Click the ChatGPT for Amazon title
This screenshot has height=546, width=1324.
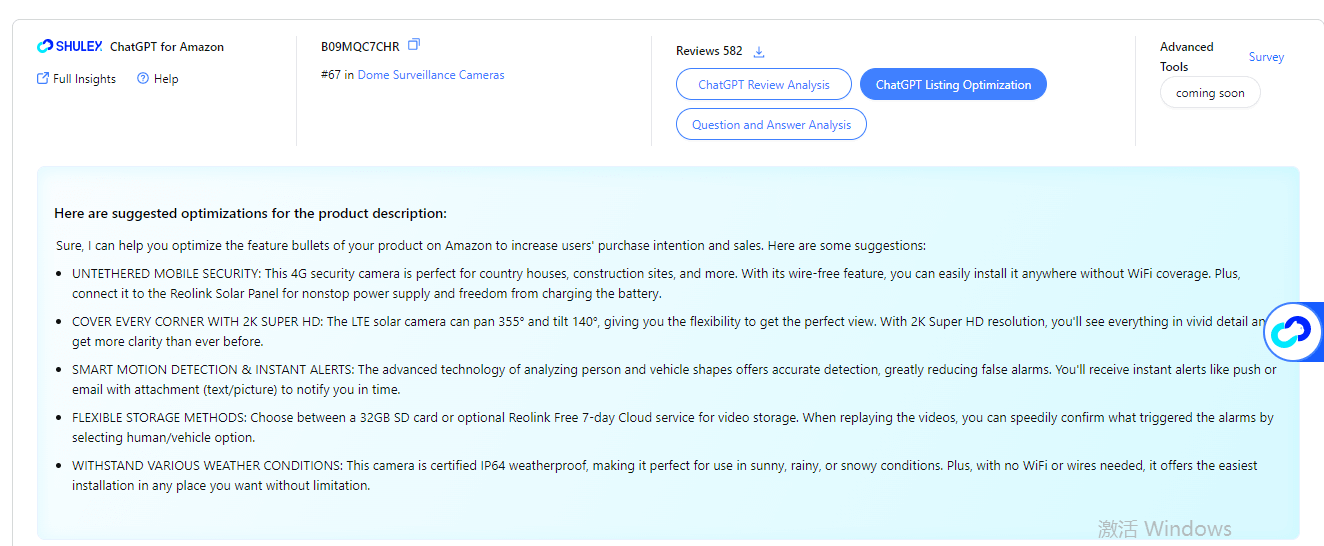point(167,47)
